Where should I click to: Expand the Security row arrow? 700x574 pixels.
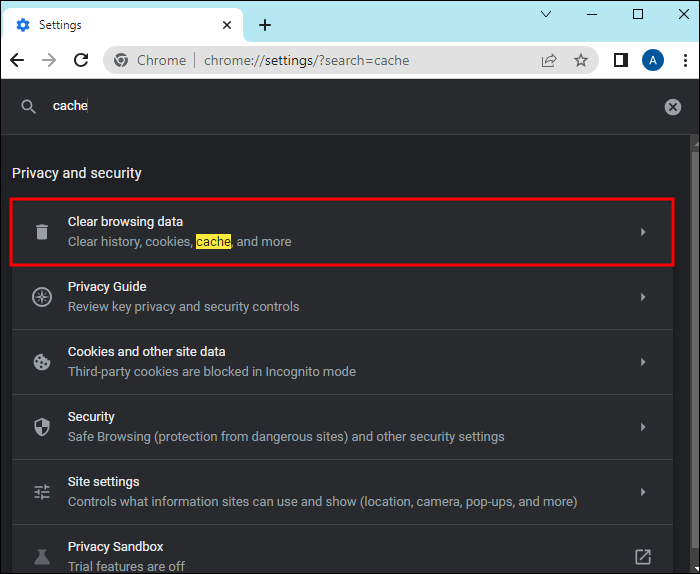[x=643, y=427]
